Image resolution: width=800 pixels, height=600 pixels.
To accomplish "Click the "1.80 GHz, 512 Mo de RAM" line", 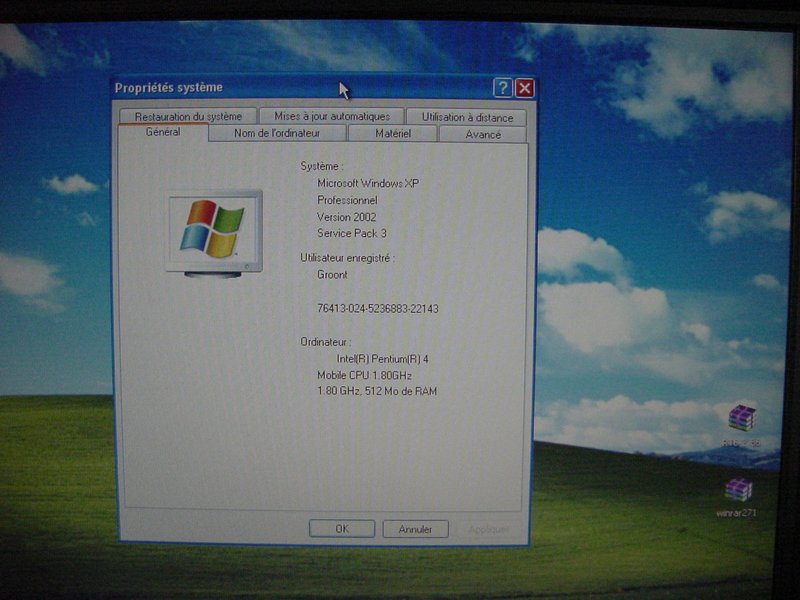I will tap(377, 391).
